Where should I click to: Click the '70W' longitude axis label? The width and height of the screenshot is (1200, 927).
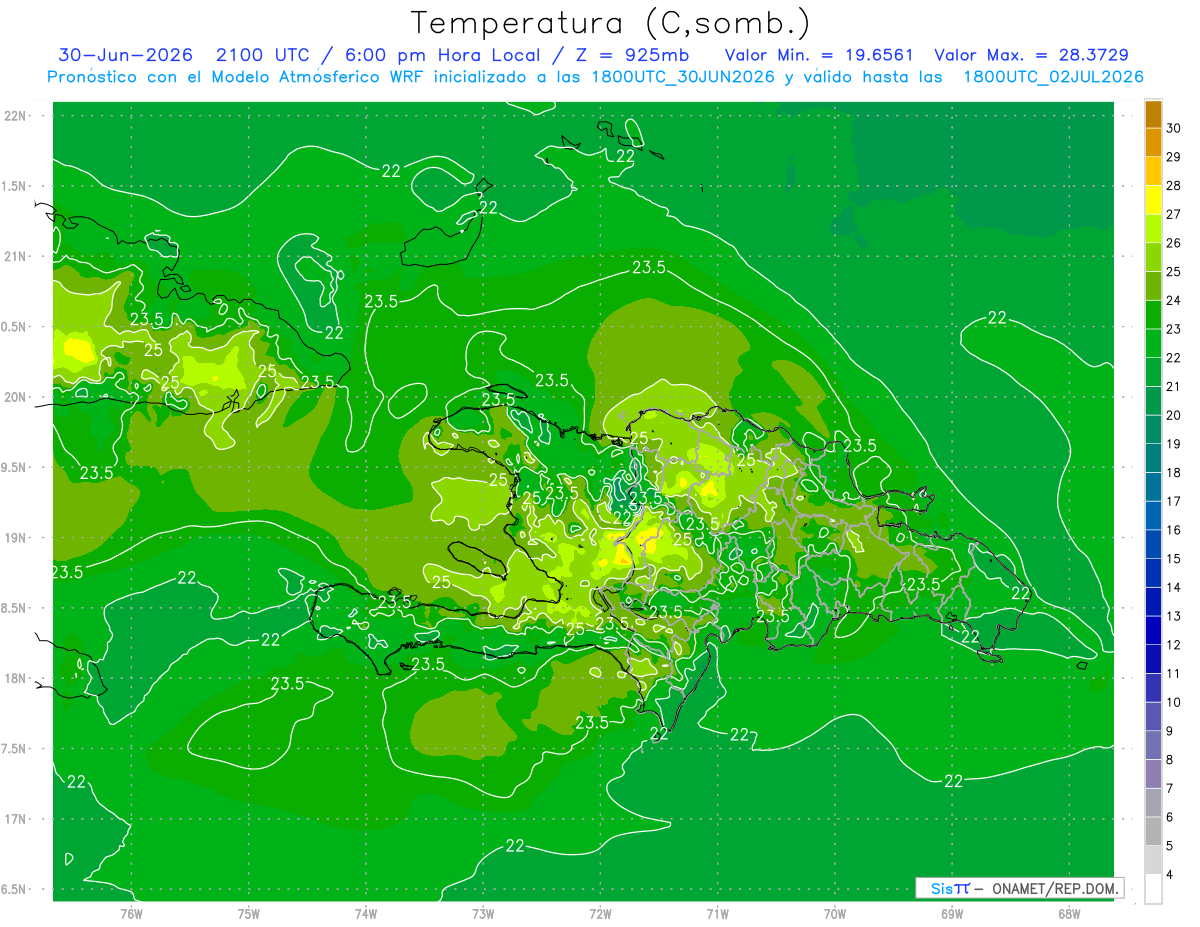point(835,913)
